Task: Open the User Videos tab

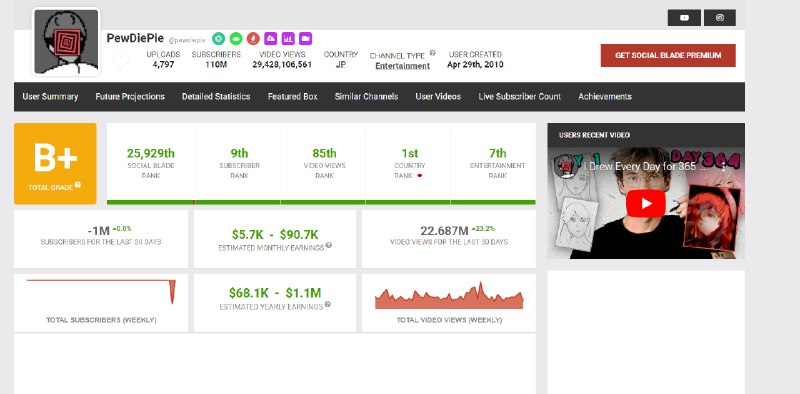Action: coord(438,96)
